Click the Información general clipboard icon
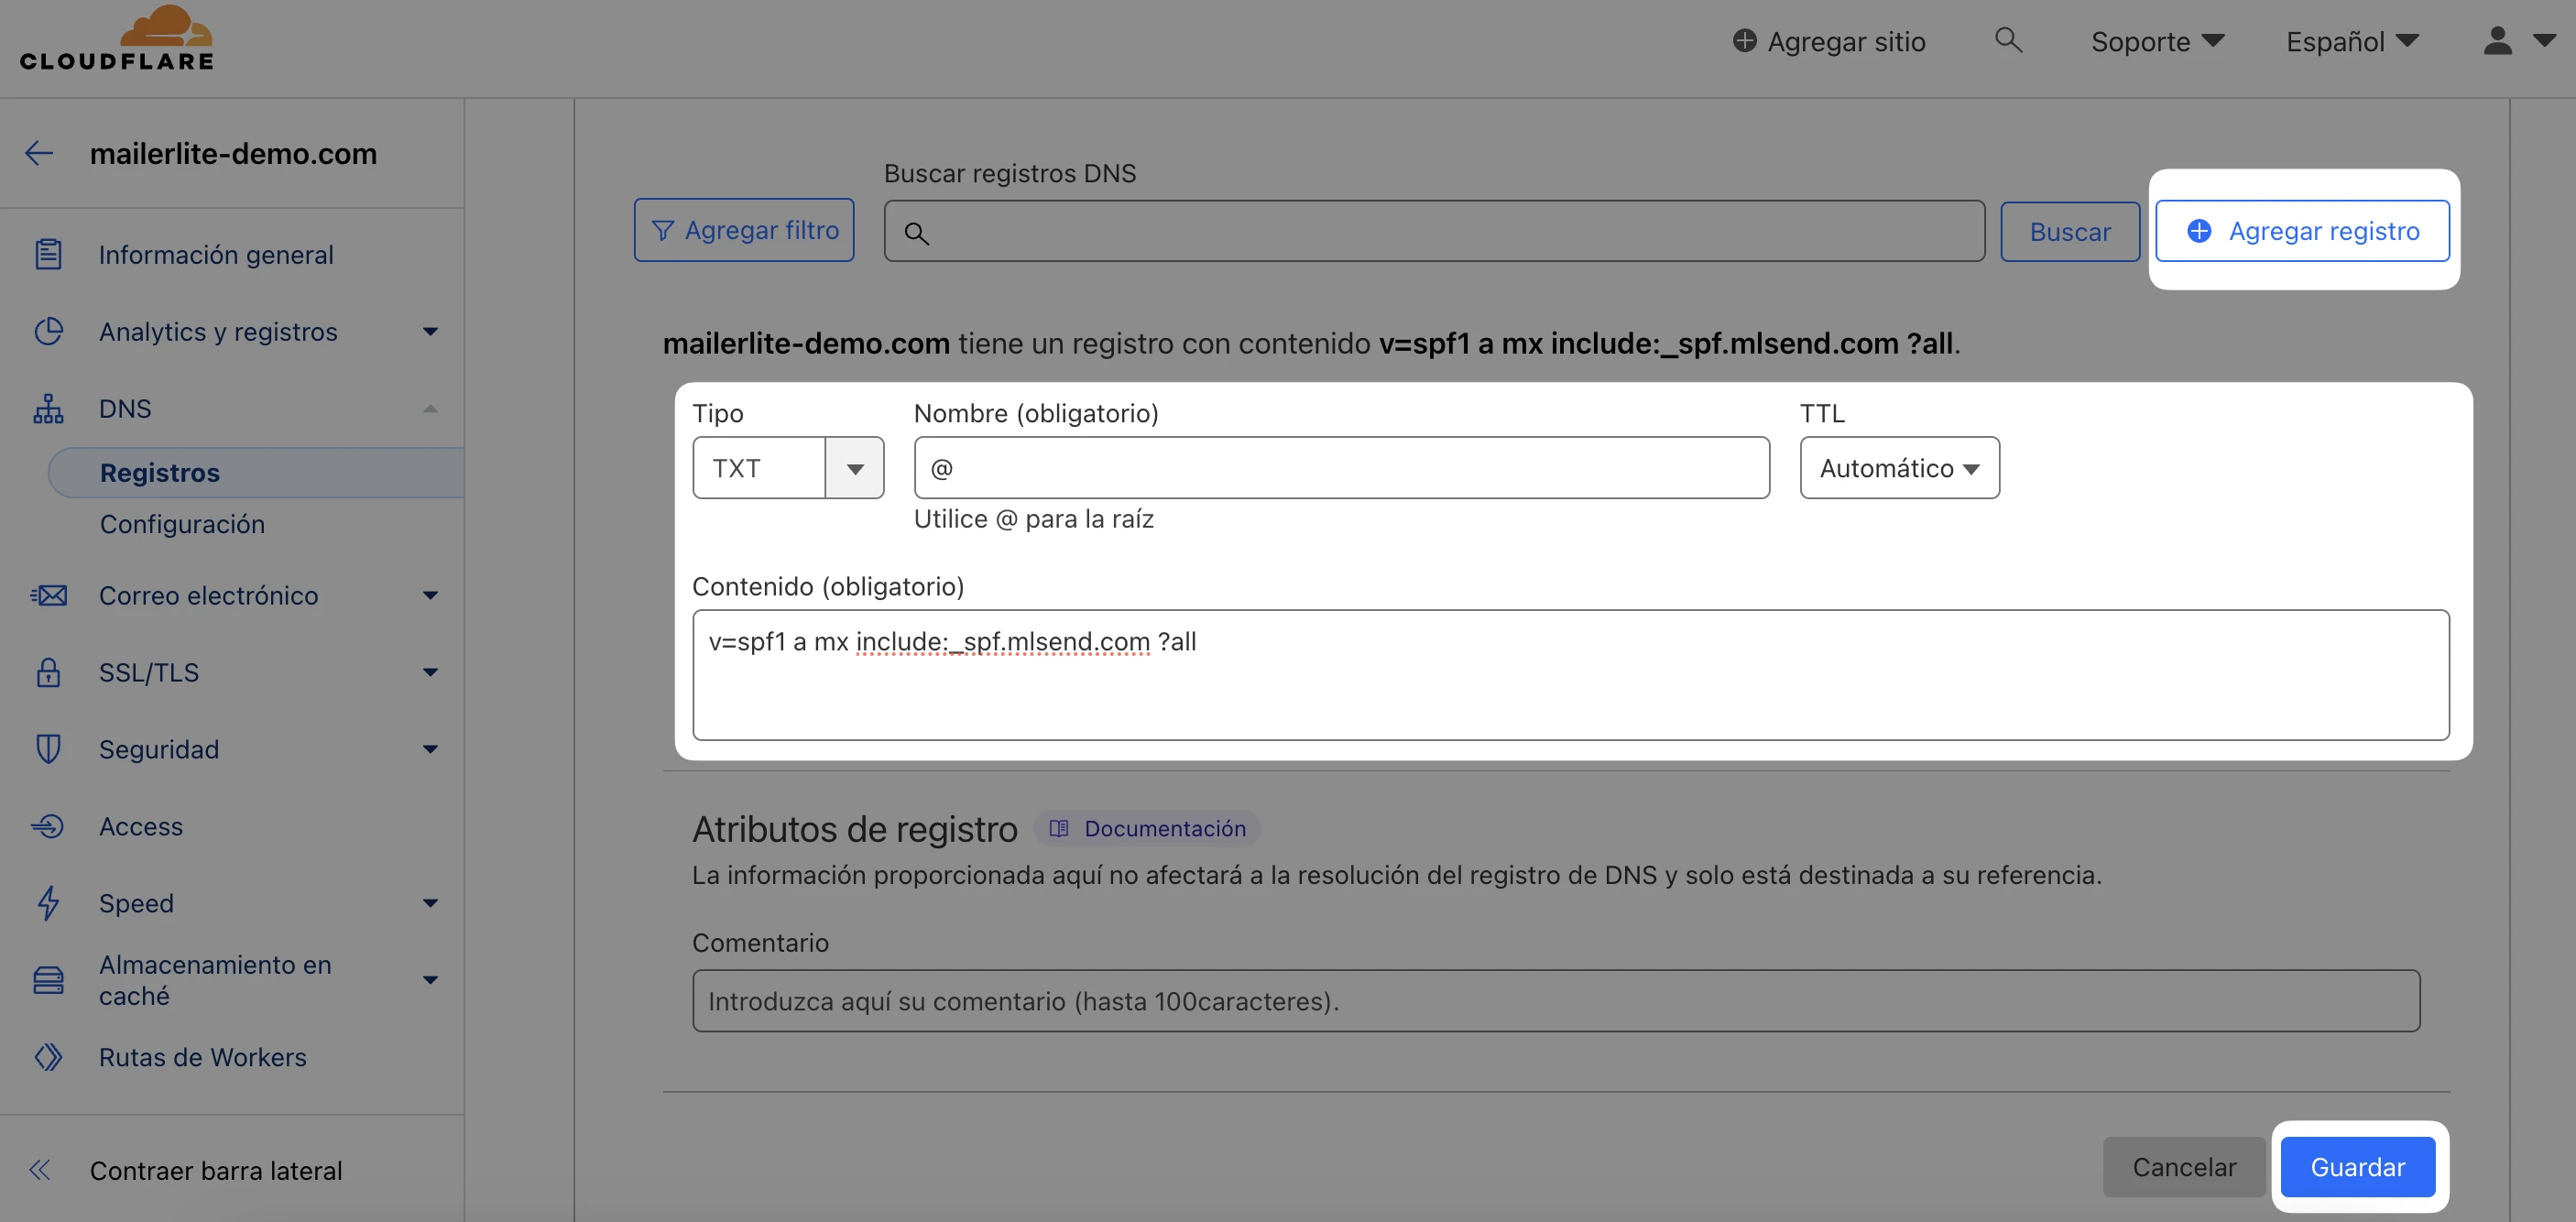 48,254
